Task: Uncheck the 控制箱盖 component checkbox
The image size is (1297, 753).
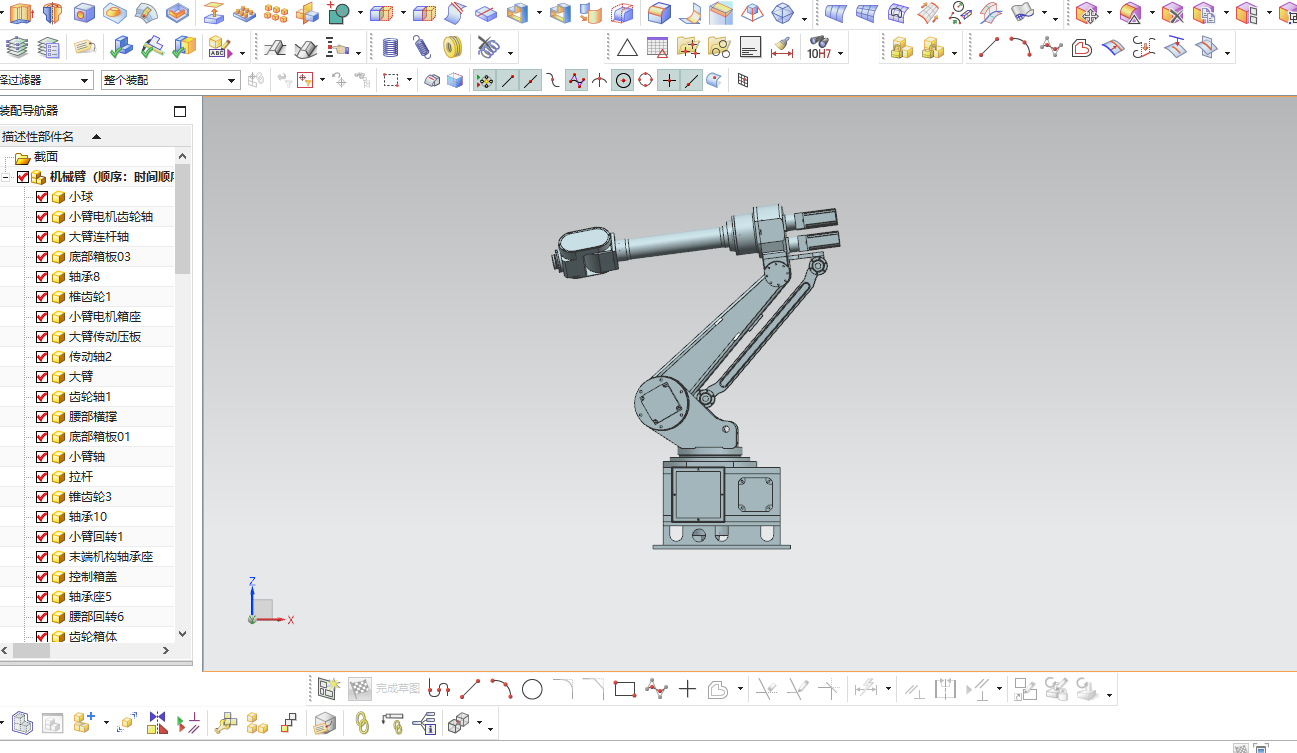Action: tap(42, 577)
